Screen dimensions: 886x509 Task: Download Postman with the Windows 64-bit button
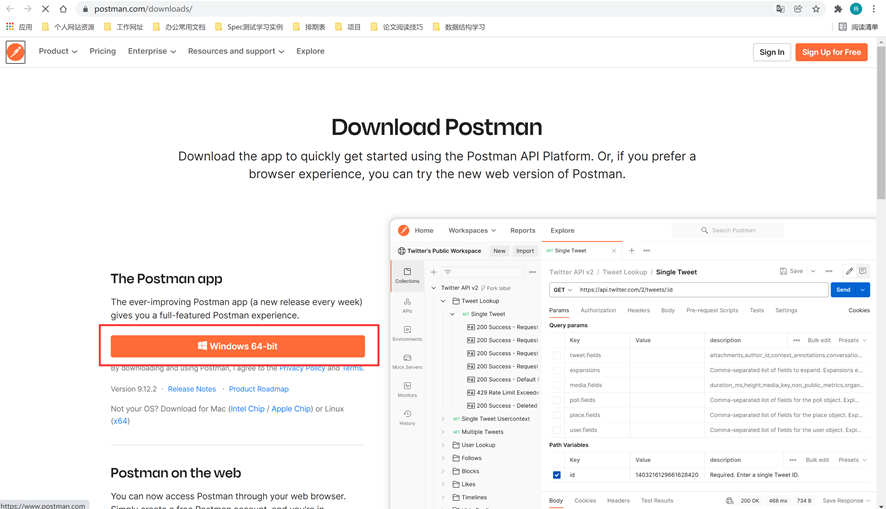point(238,346)
